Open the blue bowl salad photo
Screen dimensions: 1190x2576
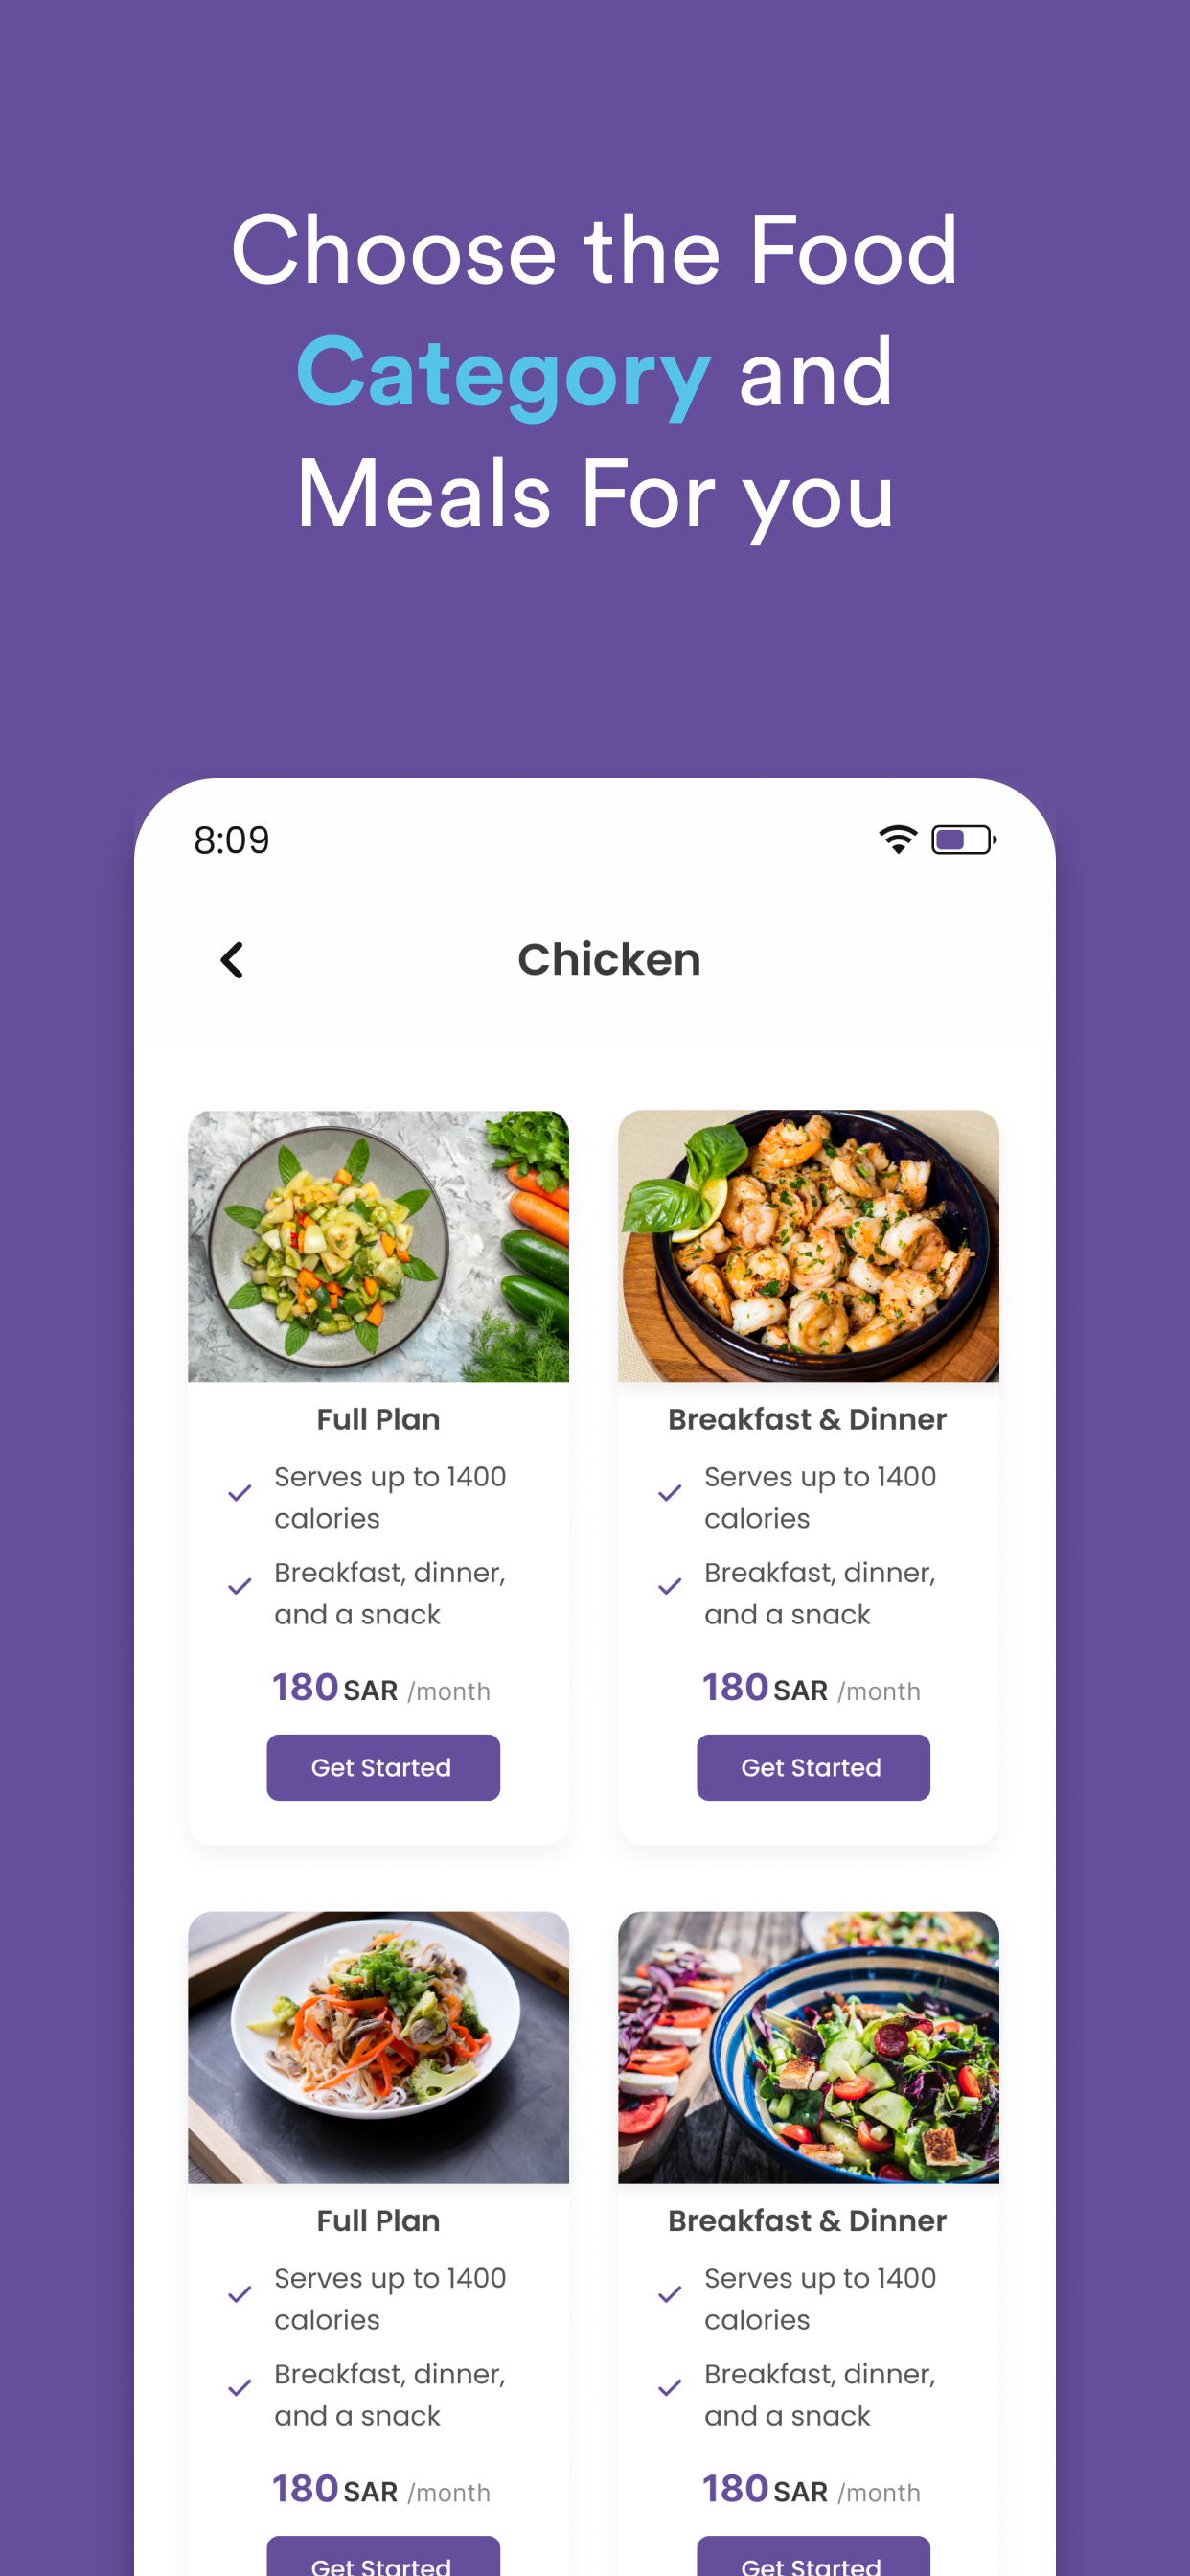click(x=809, y=2048)
